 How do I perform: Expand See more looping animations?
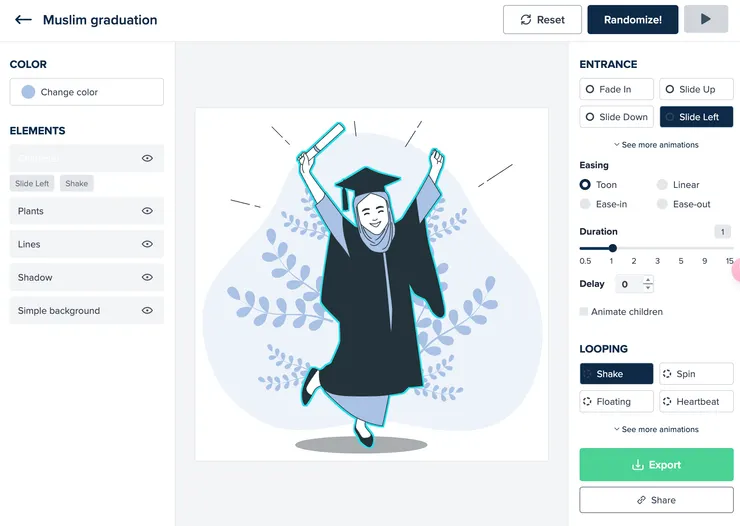click(x=656, y=430)
